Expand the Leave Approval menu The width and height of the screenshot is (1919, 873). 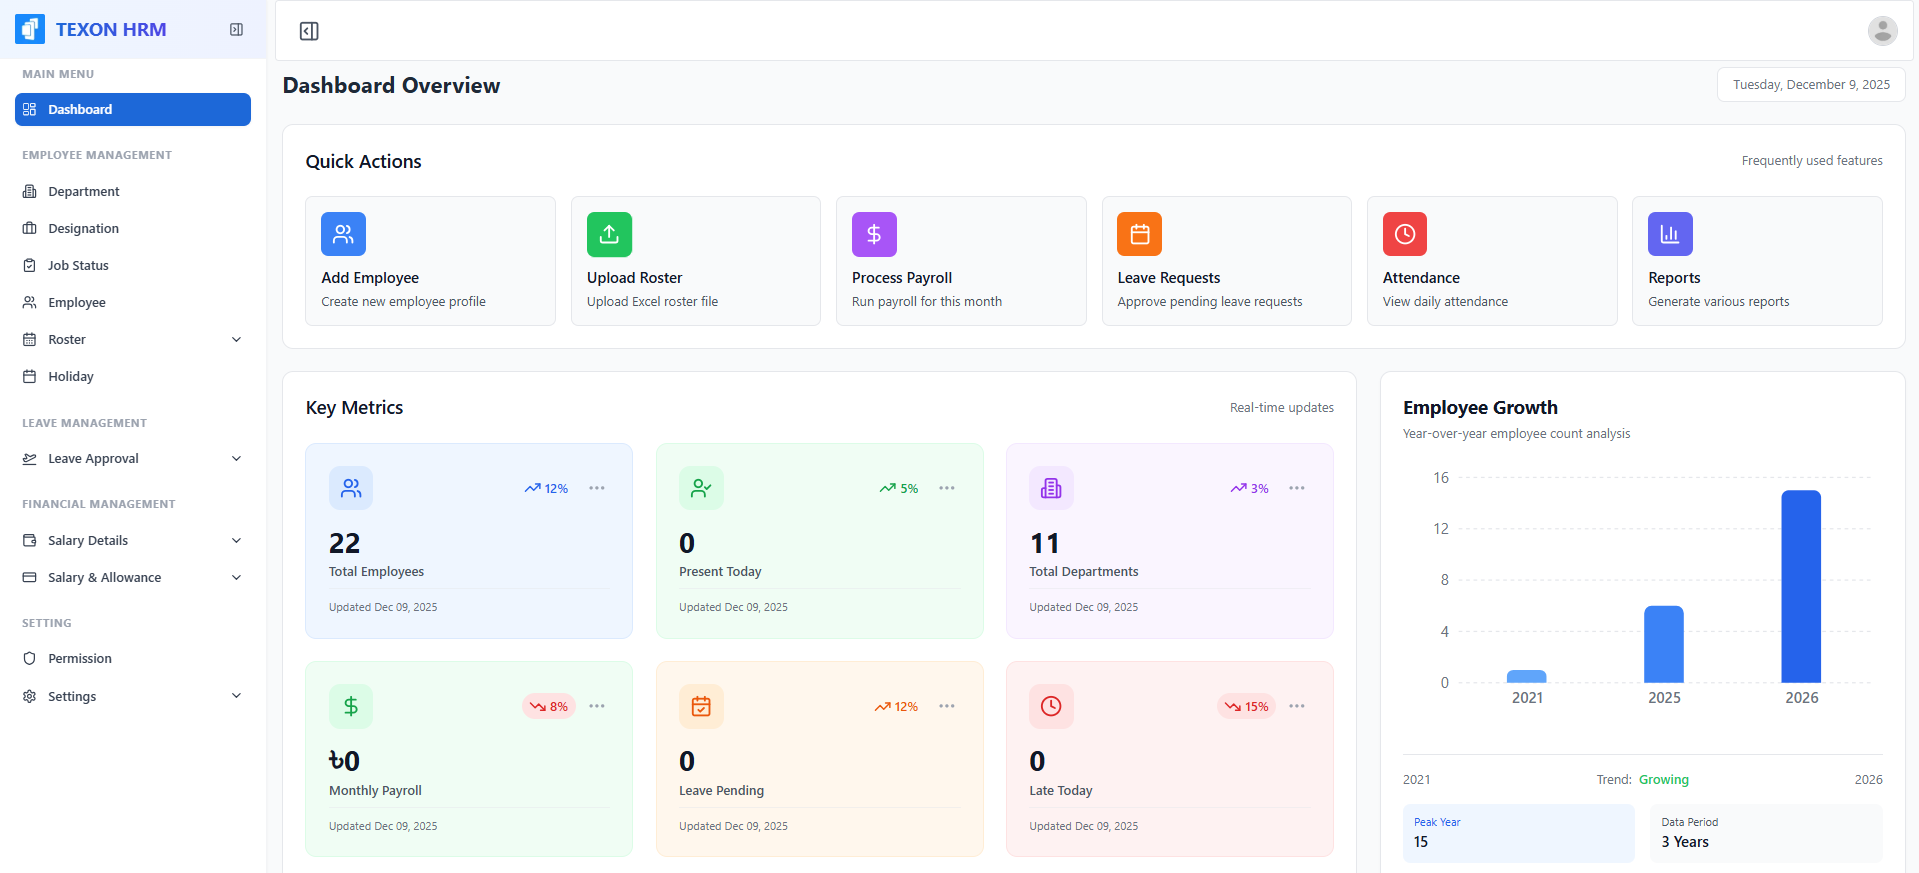[236, 459]
